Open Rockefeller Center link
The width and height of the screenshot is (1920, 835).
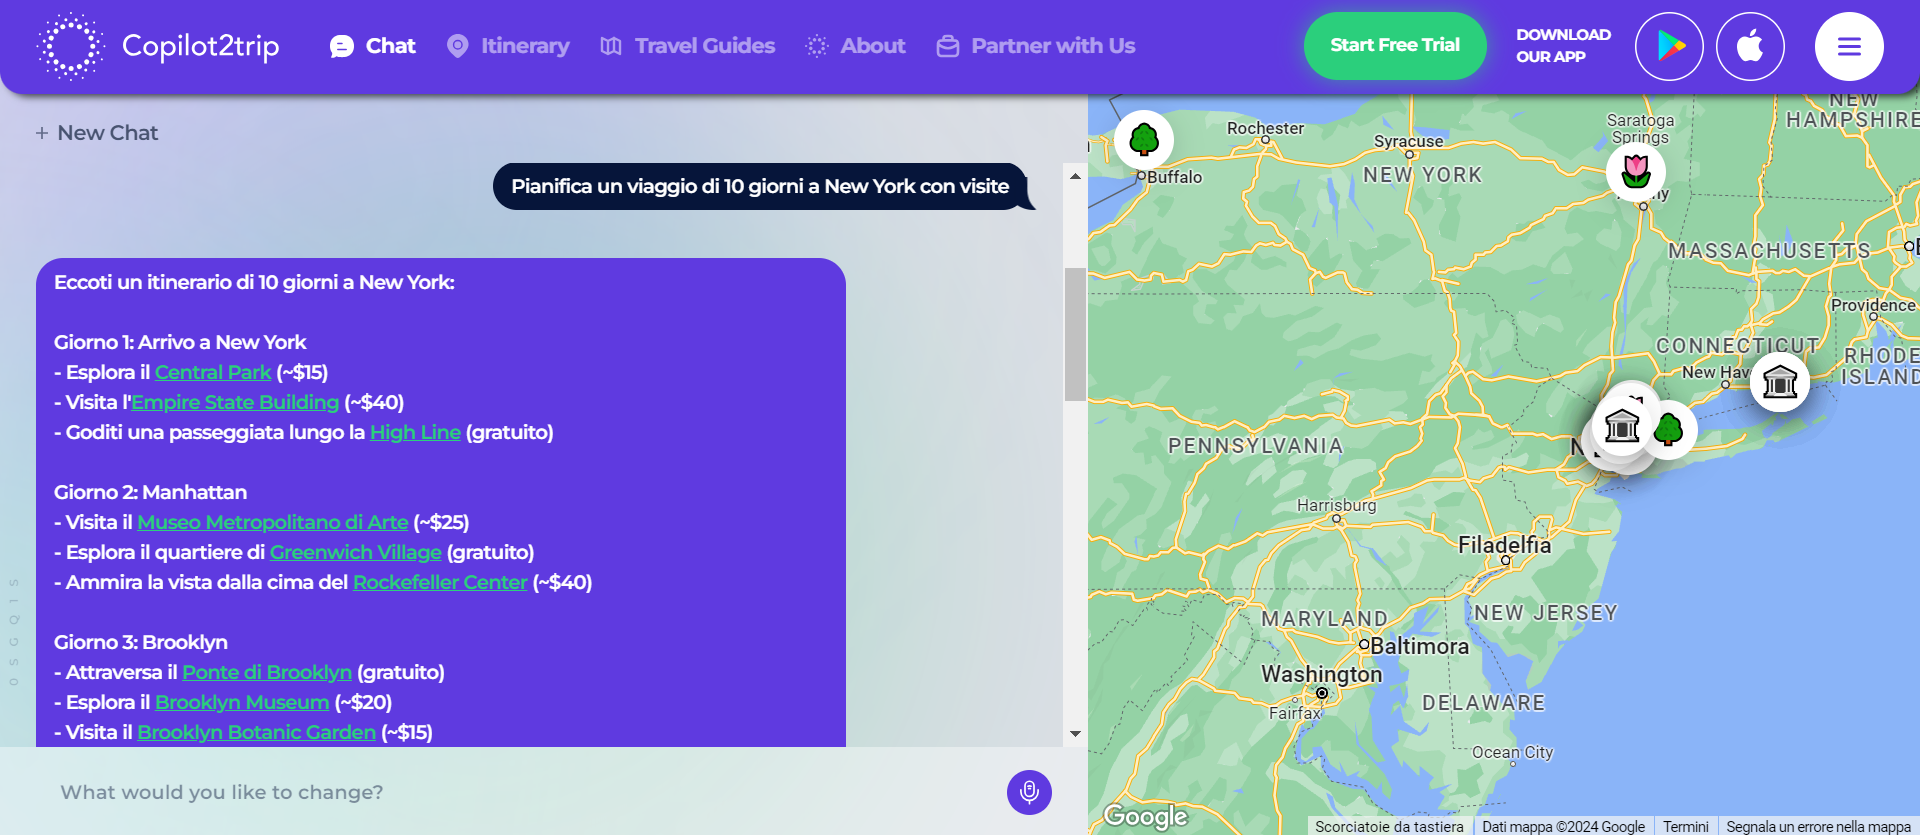click(x=440, y=582)
